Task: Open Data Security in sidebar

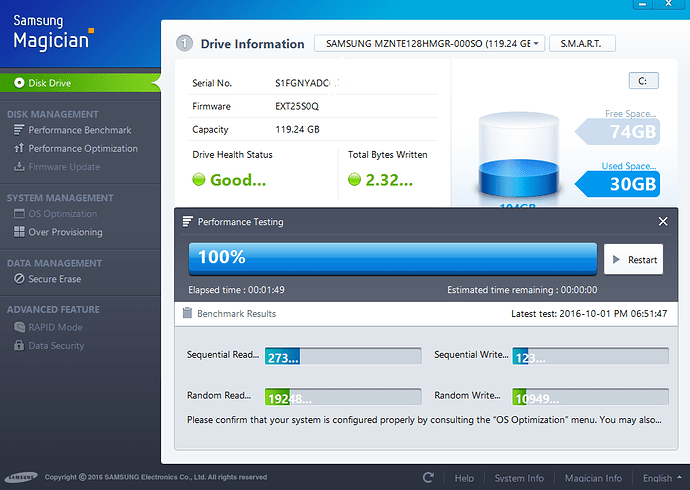Action: coord(56,346)
